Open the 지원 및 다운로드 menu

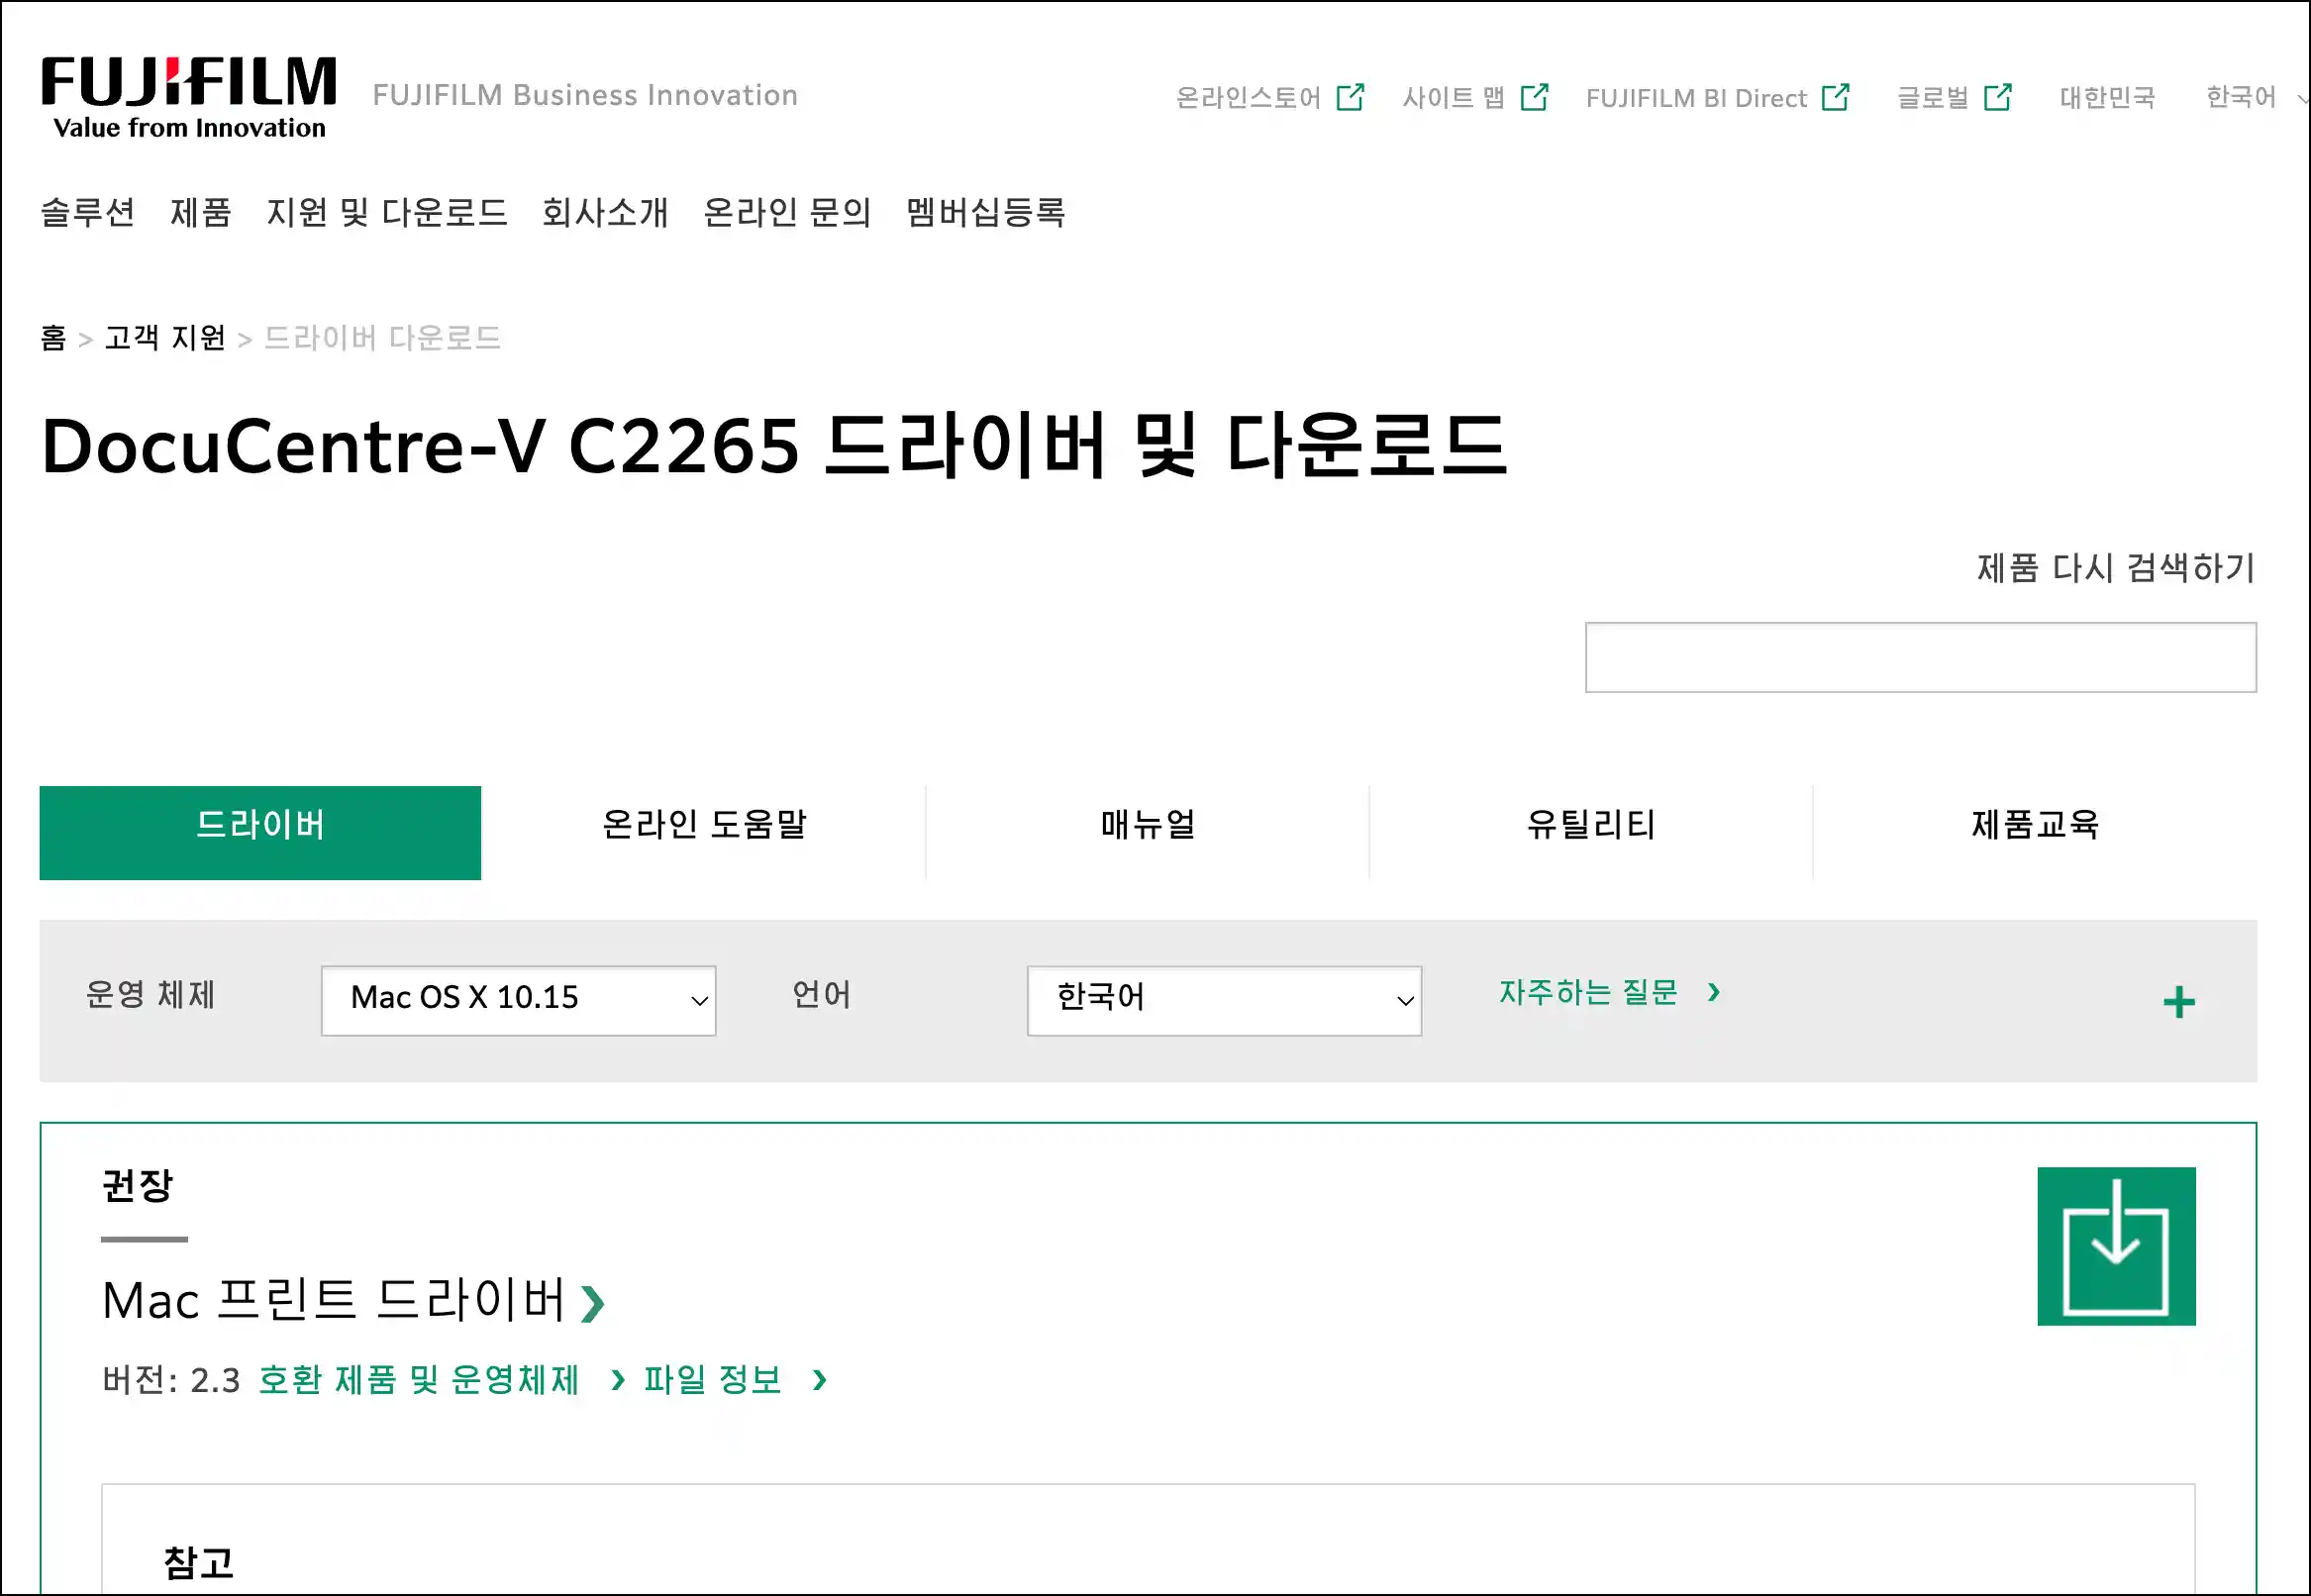click(387, 212)
